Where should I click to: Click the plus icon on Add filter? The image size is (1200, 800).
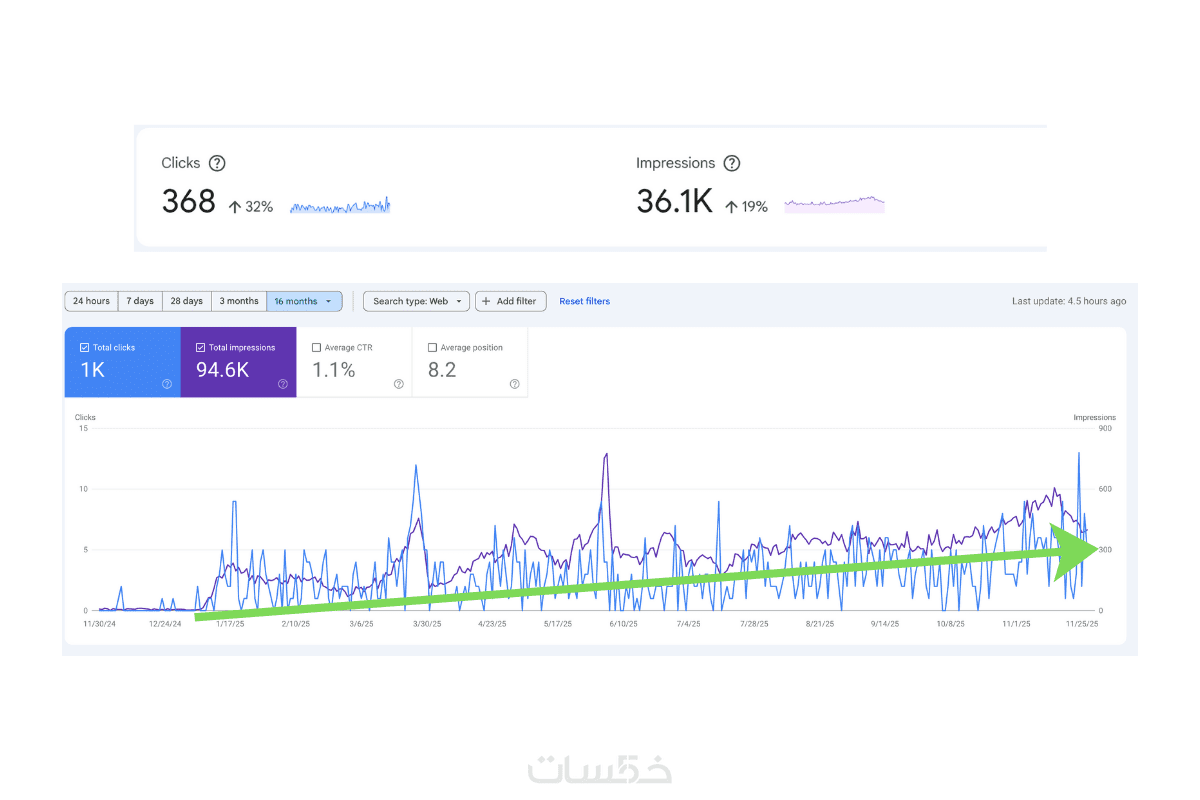(486, 301)
